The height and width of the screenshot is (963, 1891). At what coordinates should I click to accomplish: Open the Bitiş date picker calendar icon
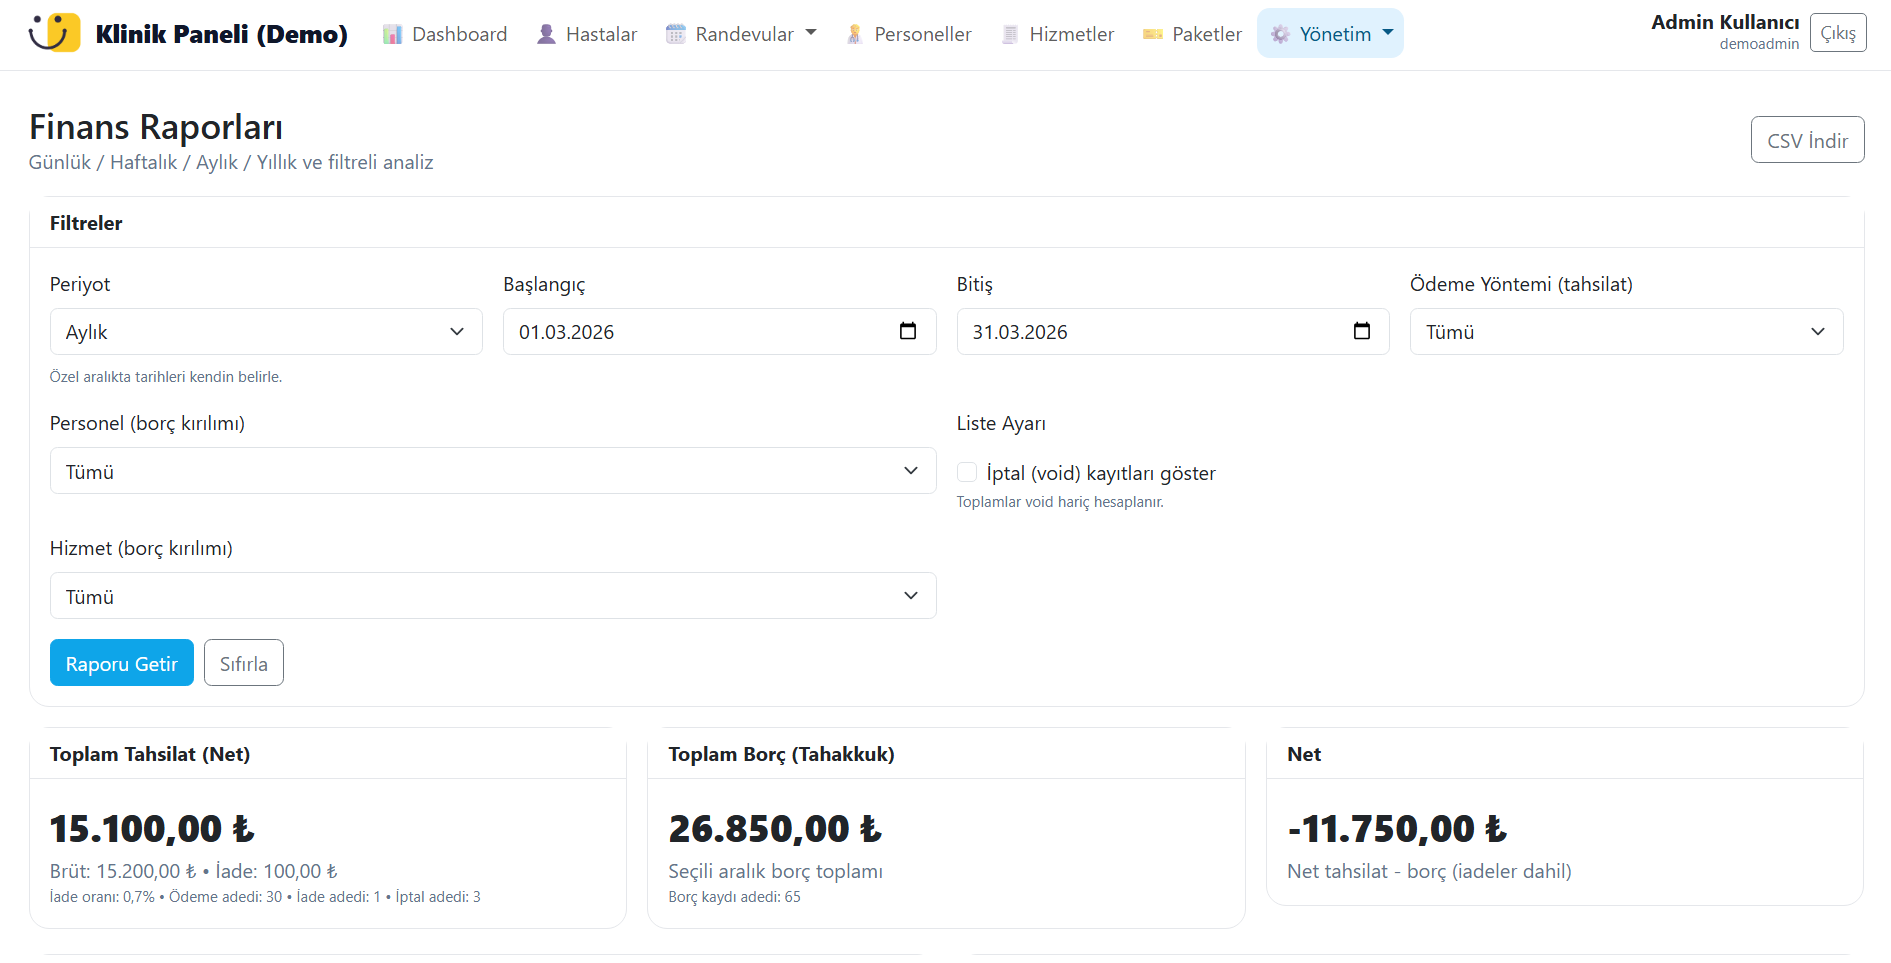[x=1361, y=331]
